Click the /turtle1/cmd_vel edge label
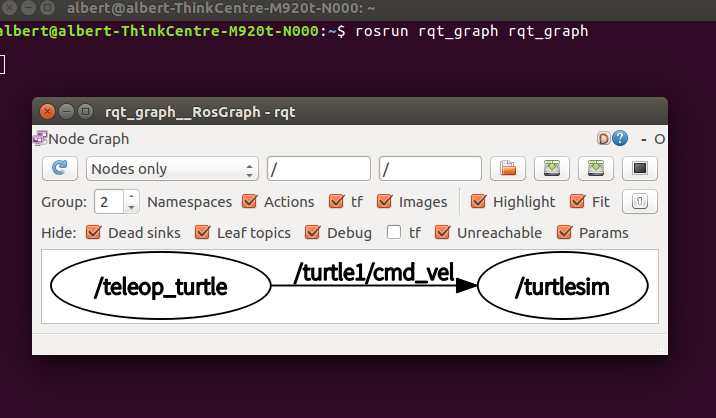The image size is (716, 418). coord(374,273)
